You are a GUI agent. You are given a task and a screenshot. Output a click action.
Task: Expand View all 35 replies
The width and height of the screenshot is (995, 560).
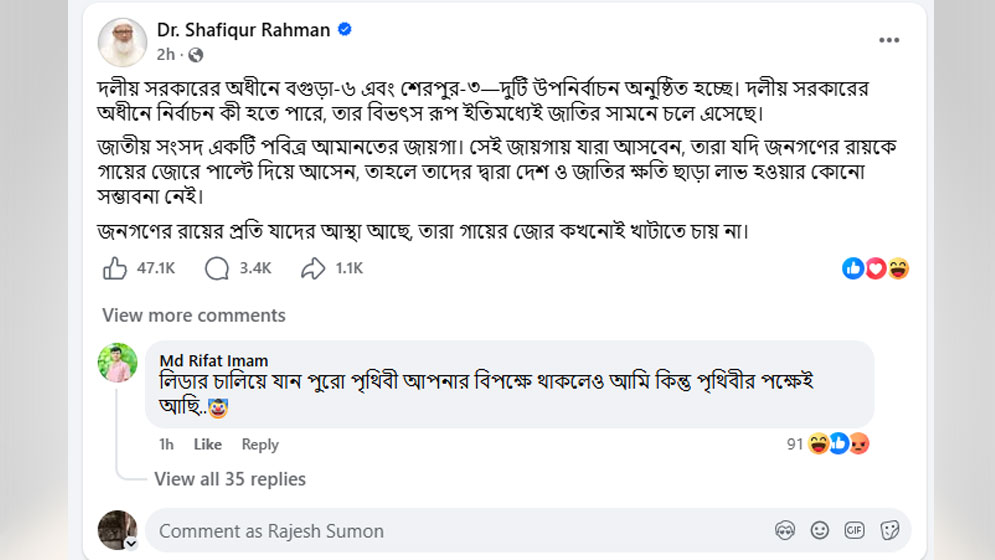(x=230, y=479)
